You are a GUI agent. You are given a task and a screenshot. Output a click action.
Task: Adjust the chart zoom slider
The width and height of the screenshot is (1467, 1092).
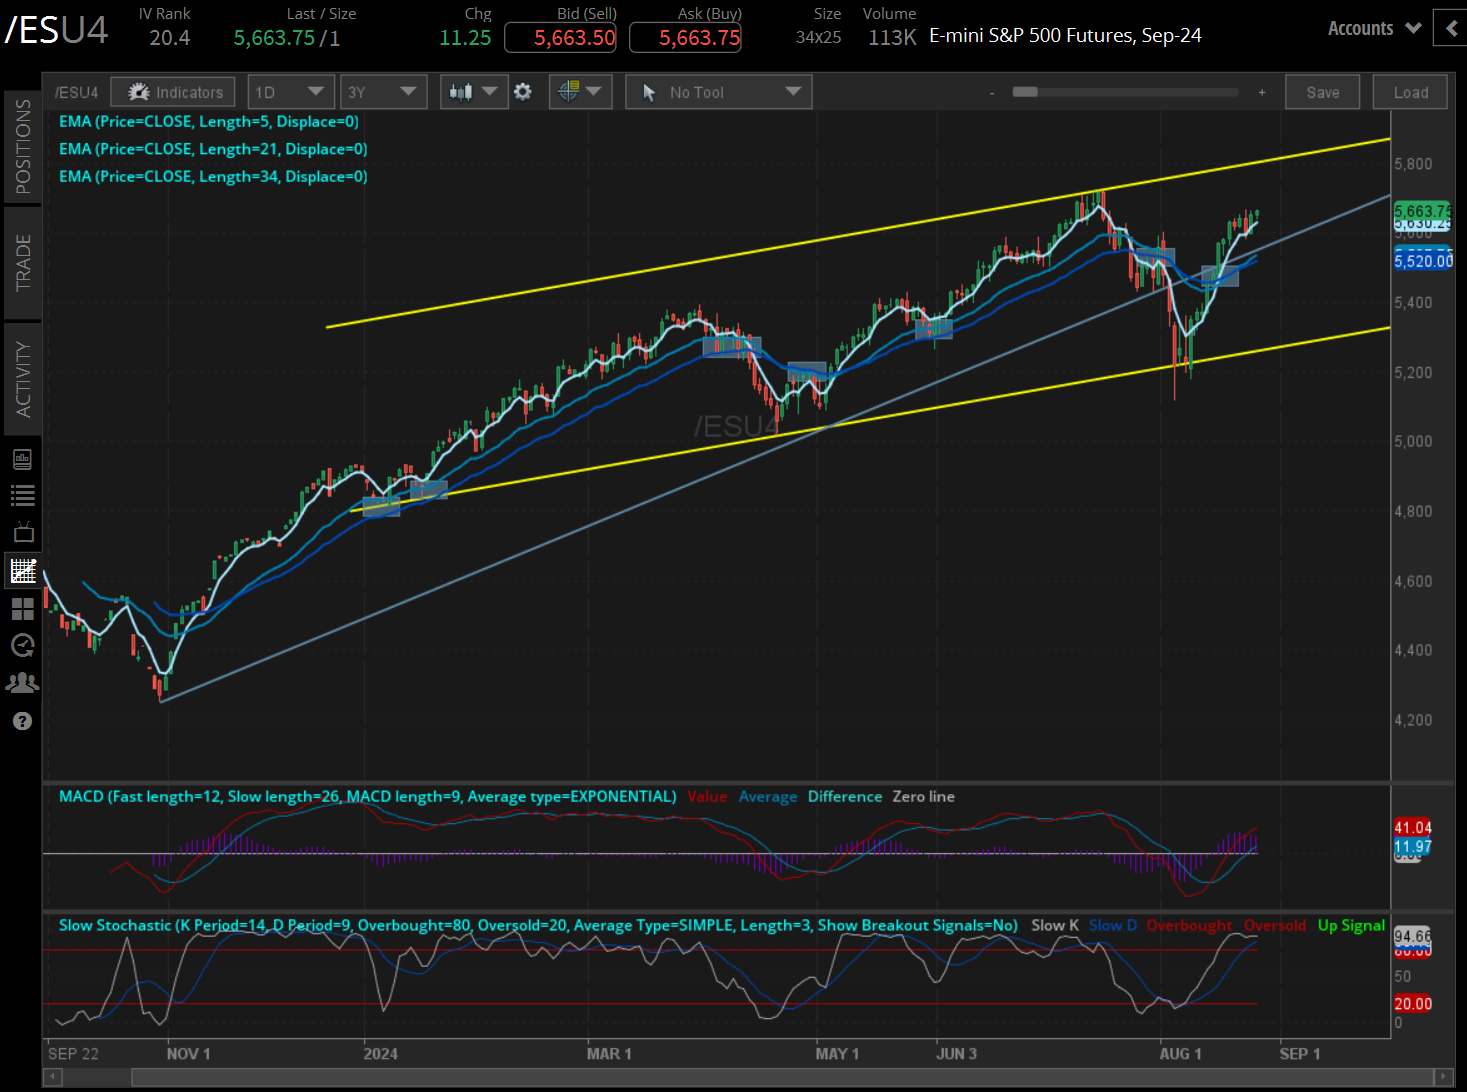[1125, 91]
